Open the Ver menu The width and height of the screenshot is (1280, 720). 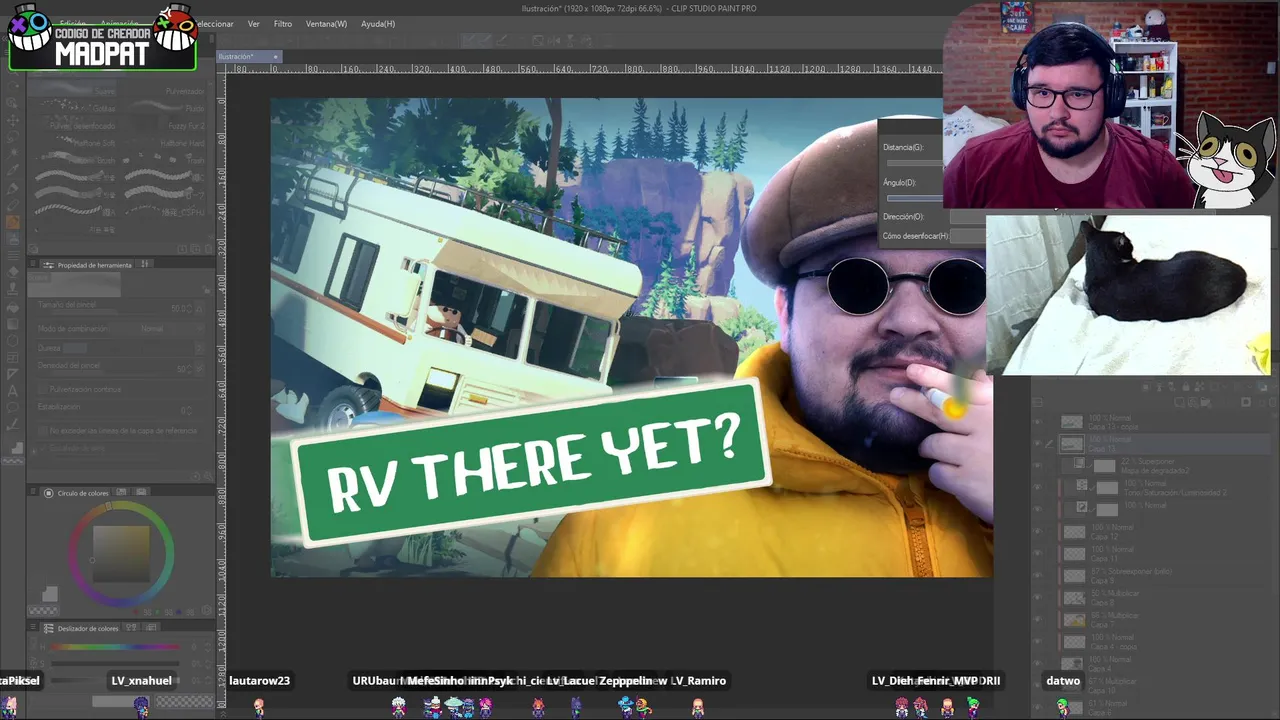tap(253, 23)
